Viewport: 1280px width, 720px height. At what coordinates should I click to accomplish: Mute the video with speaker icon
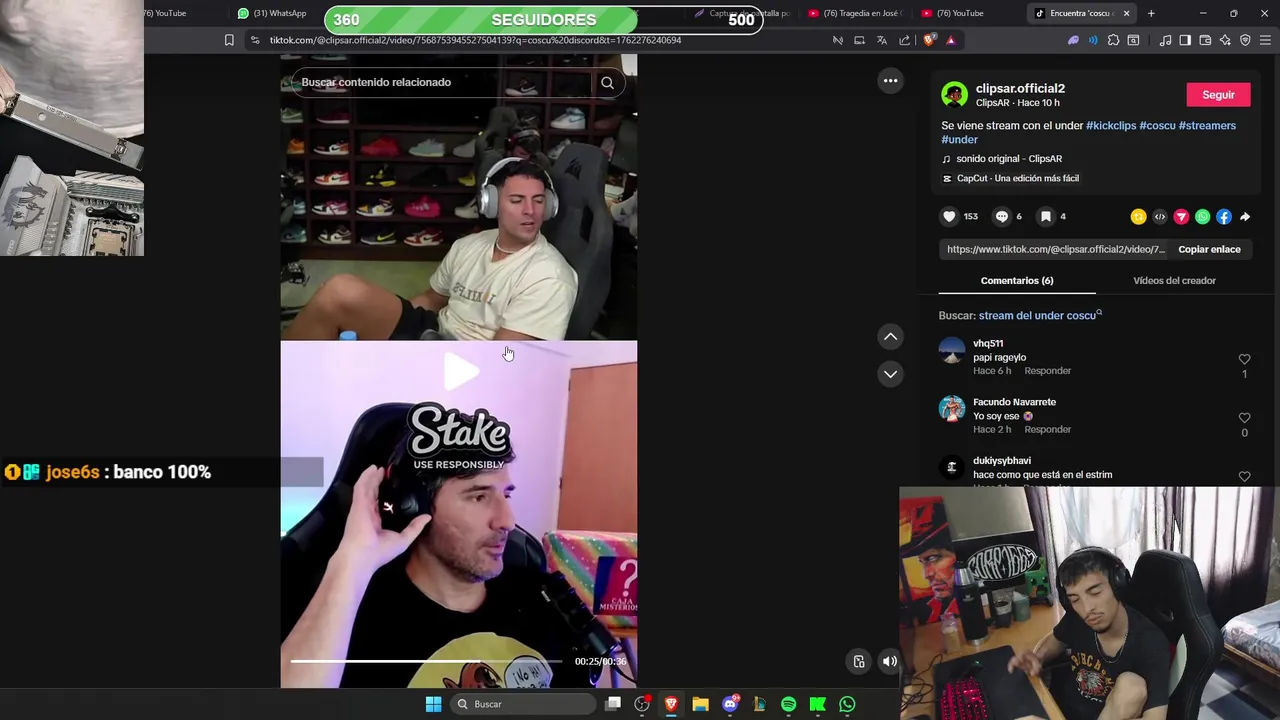point(889,661)
